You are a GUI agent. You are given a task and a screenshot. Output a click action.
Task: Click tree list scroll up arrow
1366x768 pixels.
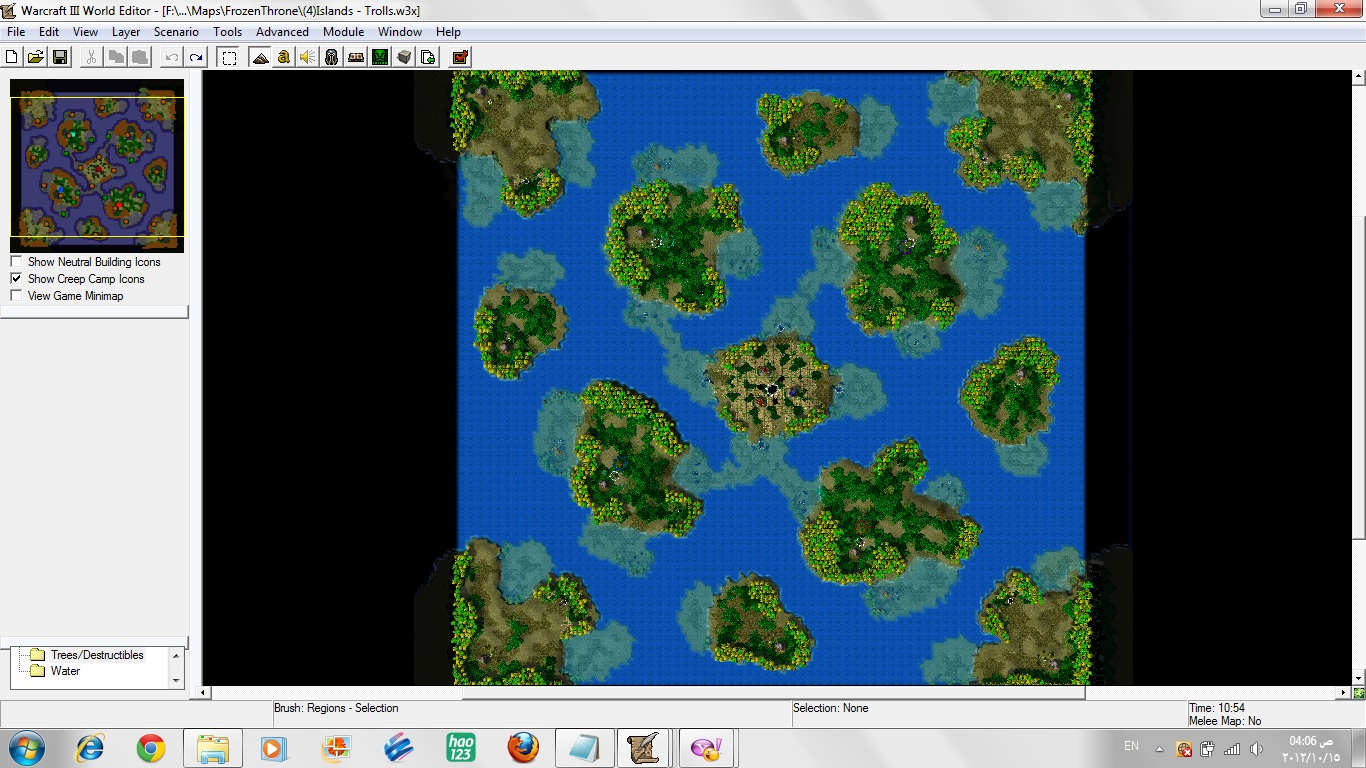(176, 655)
